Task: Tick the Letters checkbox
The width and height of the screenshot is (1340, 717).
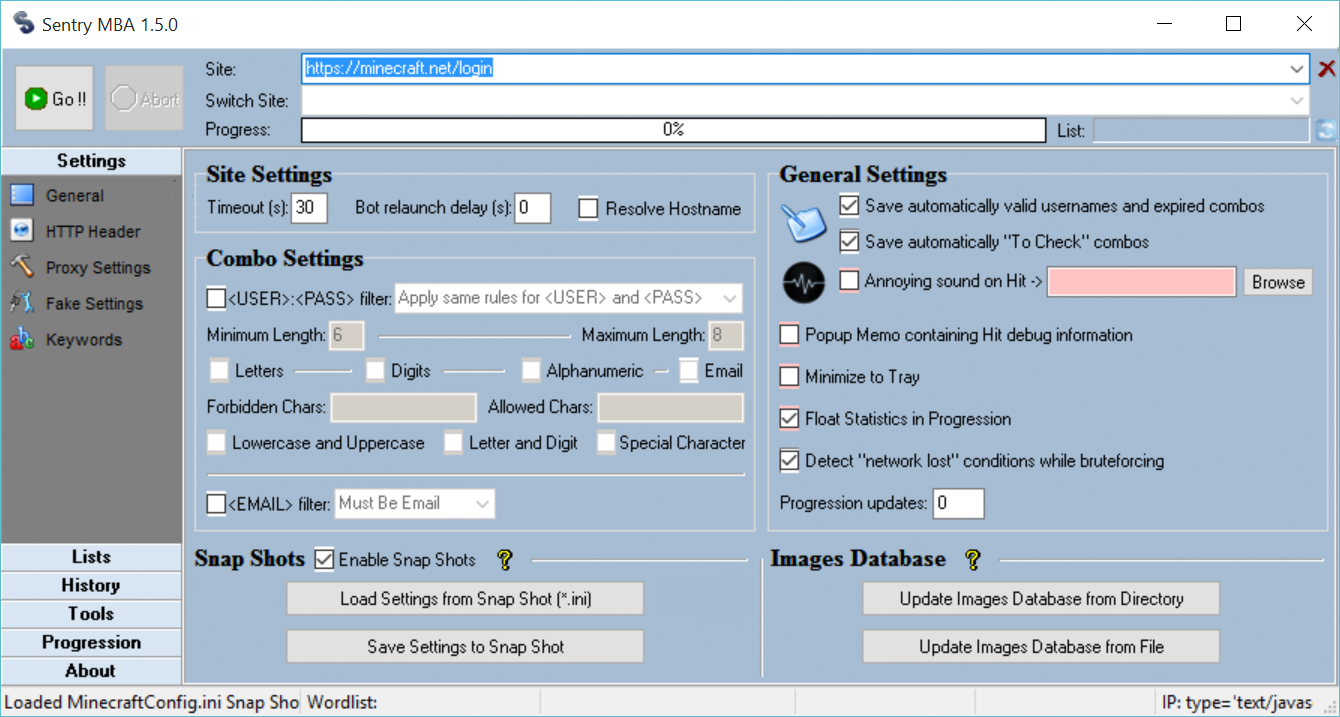Action: pos(219,371)
